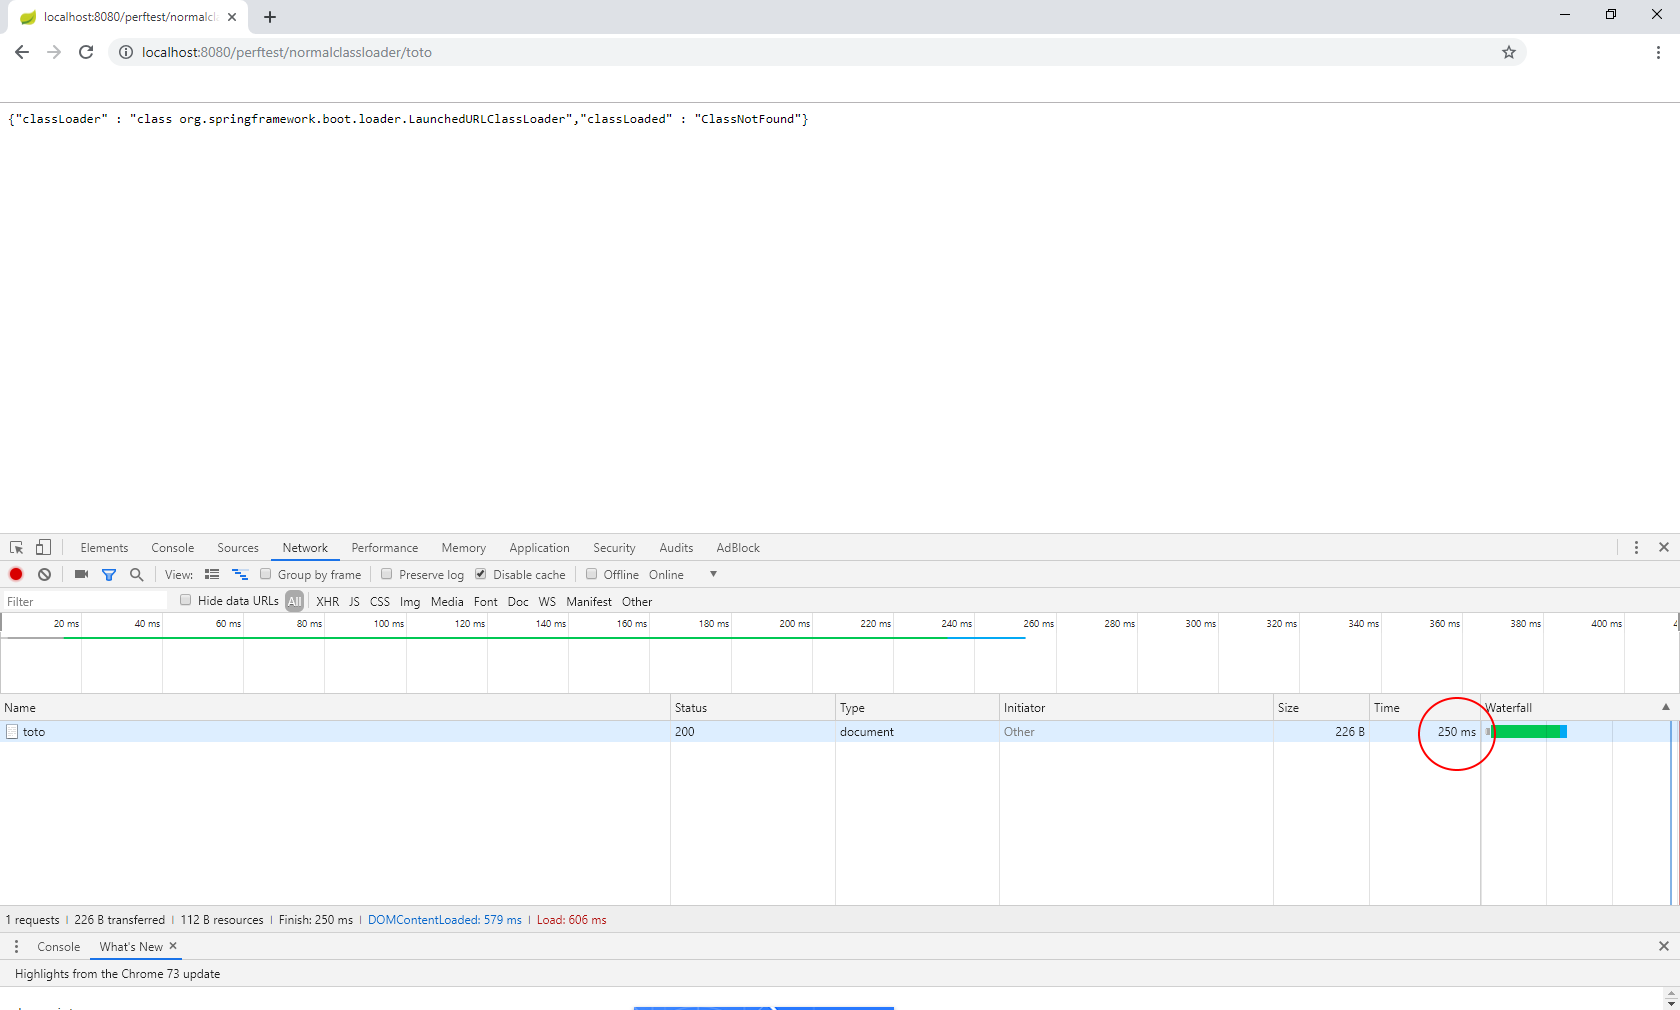
Task: Open the DevTools customize three-dot menu
Action: point(1636,548)
